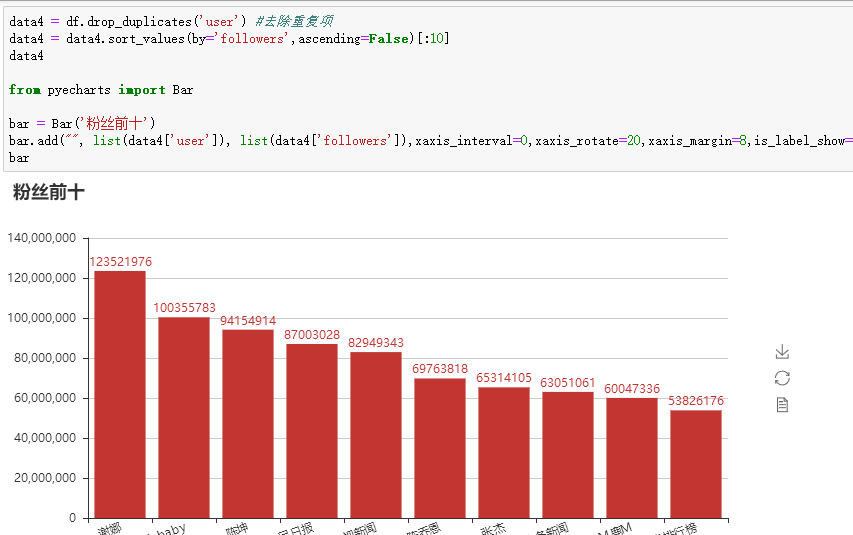
Task: Click the y-axis tick label 20,000,000
Action: [x=45, y=478]
